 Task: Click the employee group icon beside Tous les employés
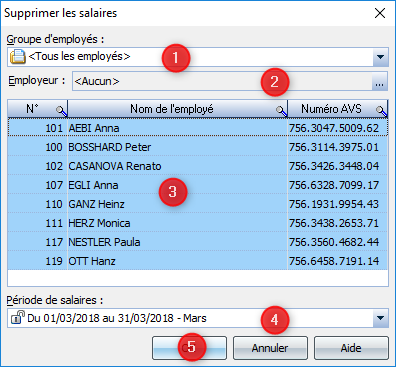tap(18, 57)
